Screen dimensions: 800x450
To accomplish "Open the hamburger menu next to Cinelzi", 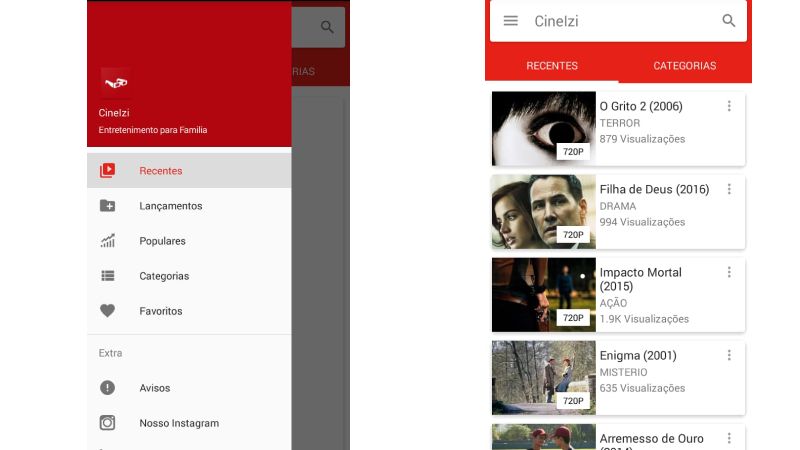I will 511,21.
